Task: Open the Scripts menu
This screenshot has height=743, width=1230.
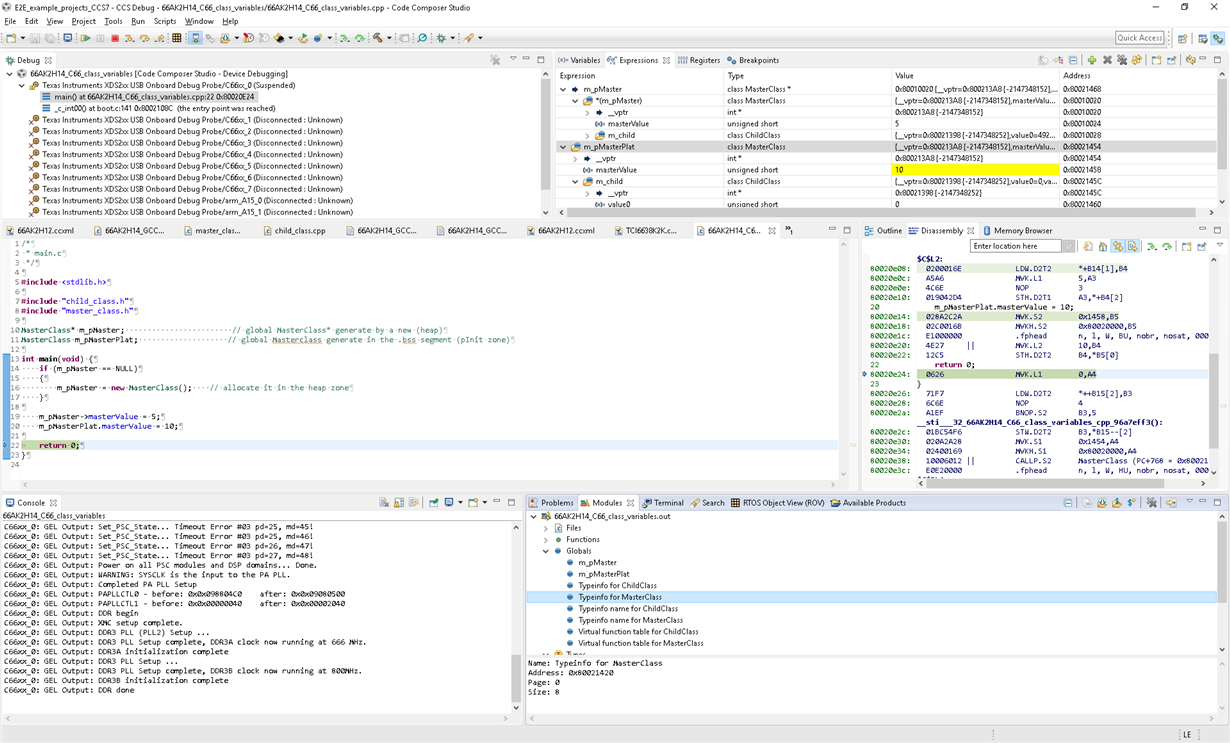Action: tap(165, 21)
